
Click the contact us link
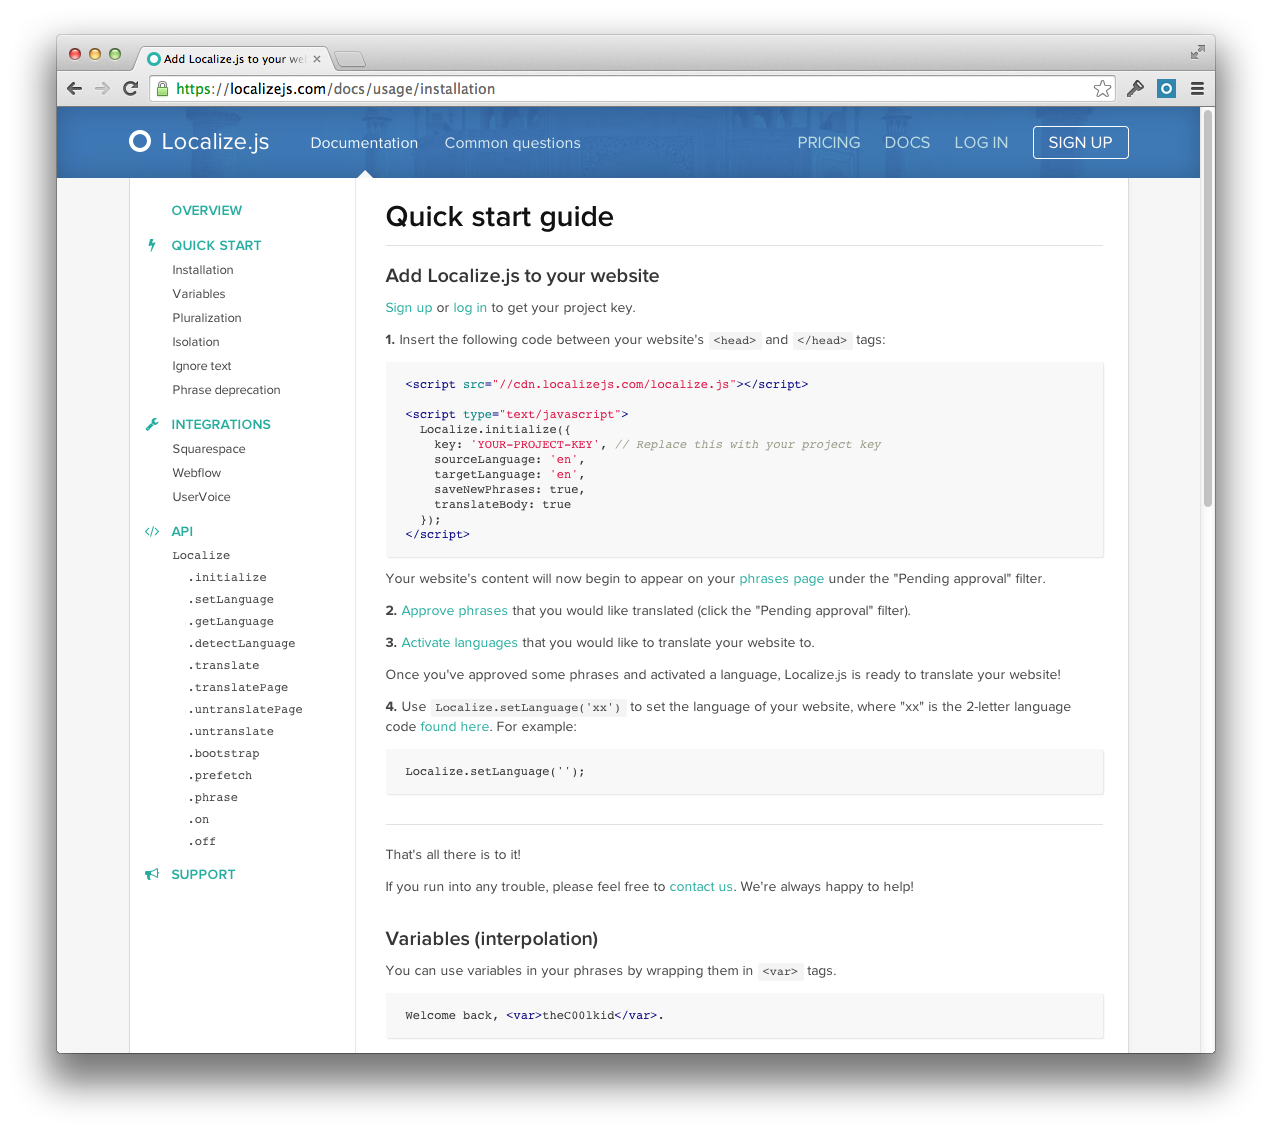(x=701, y=887)
